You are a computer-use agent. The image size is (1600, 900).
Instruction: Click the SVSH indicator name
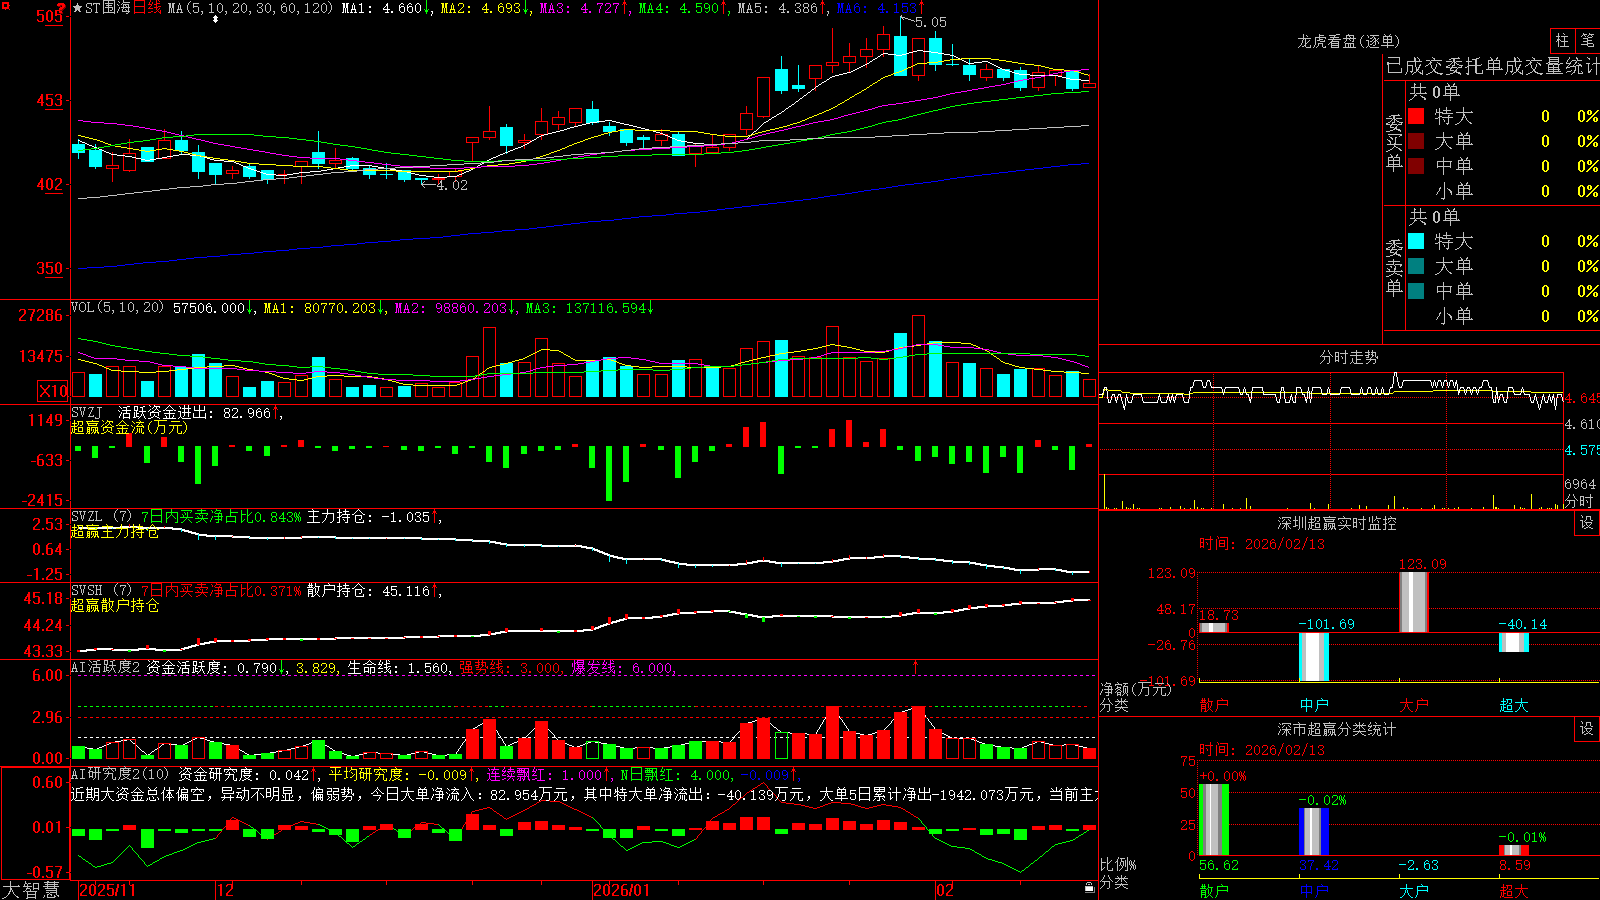pos(87,590)
